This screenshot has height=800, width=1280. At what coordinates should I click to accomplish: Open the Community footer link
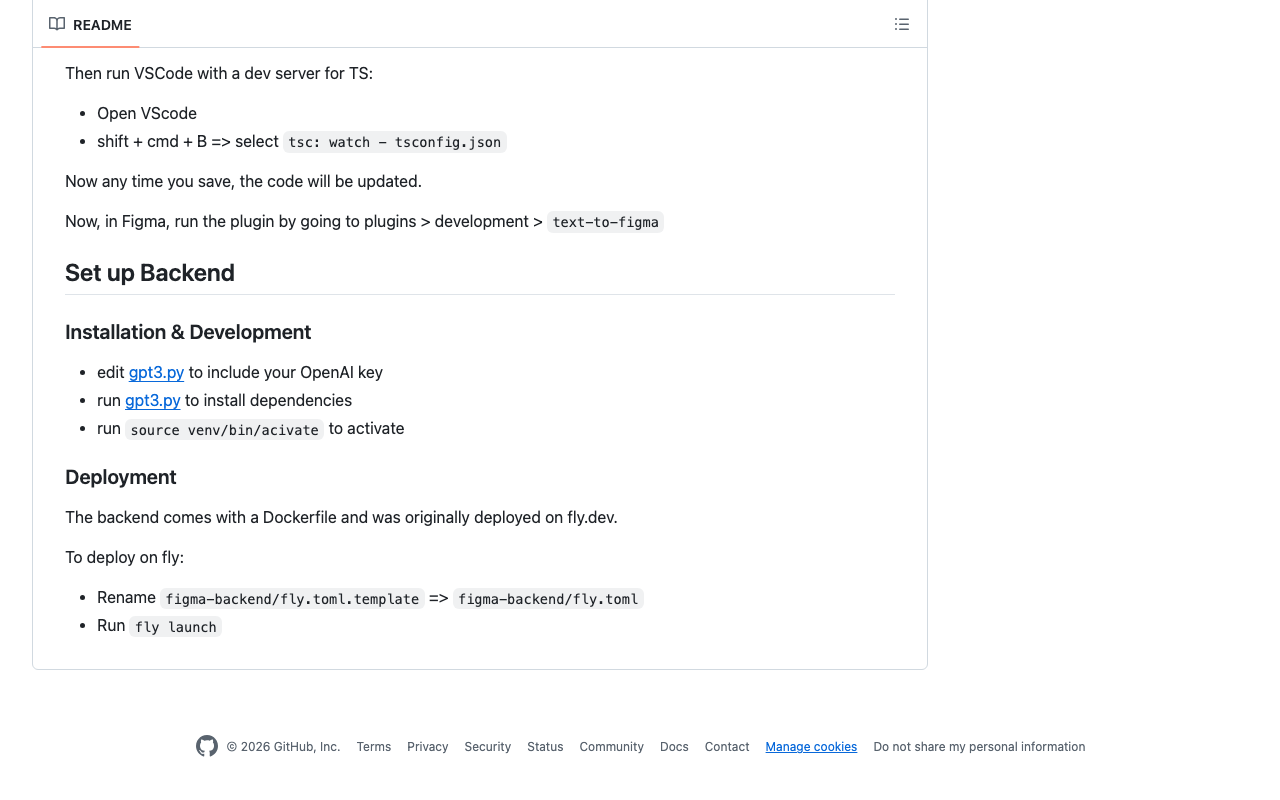point(612,747)
